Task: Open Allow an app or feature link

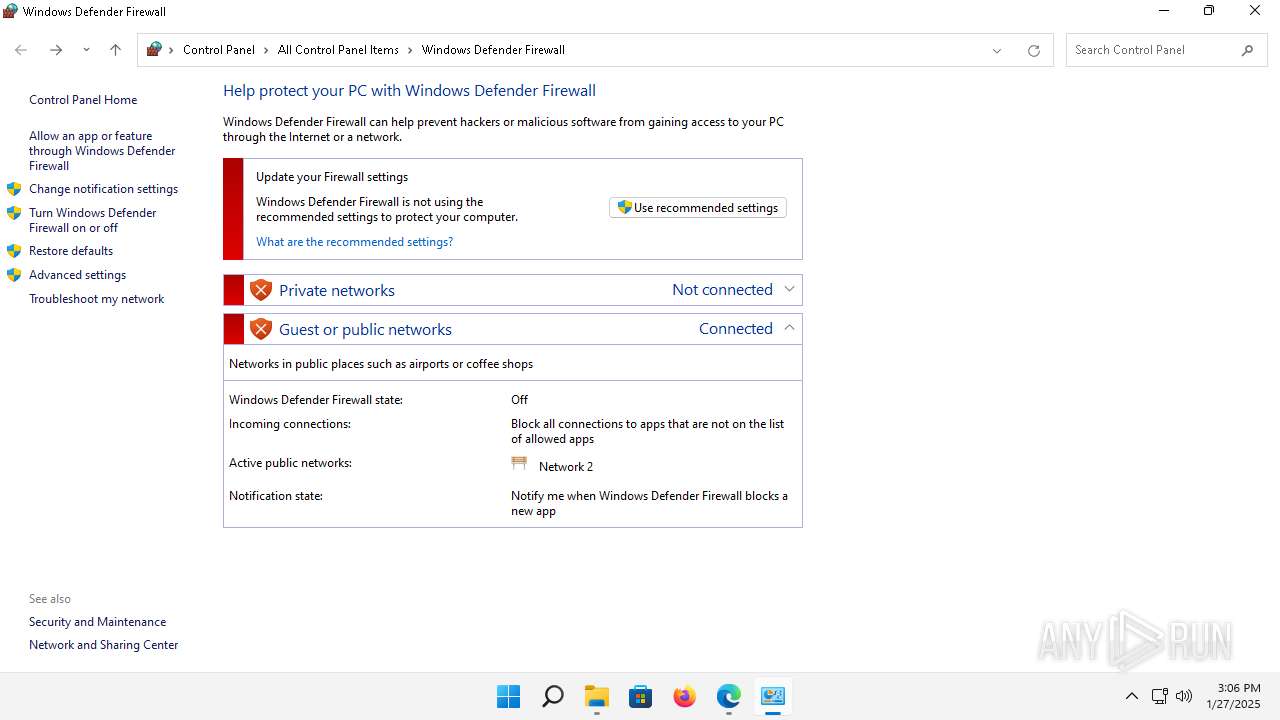Action: pyautogui.click(x=102, y=151)
